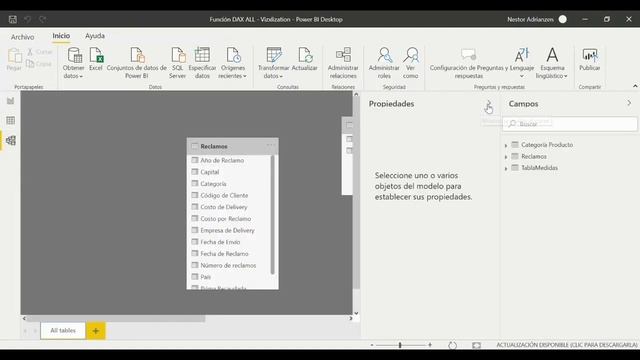Redo the last action
The width and height of the screenshot is (640, 360).
coord(42,19)
